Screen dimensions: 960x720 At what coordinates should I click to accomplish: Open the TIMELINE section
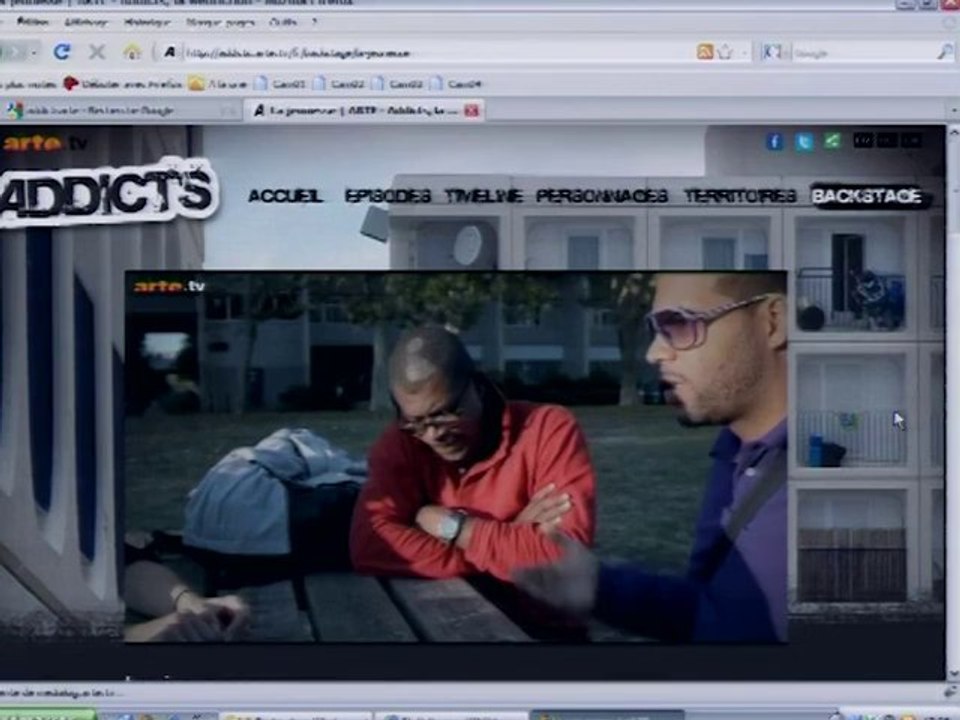point(483,196)
